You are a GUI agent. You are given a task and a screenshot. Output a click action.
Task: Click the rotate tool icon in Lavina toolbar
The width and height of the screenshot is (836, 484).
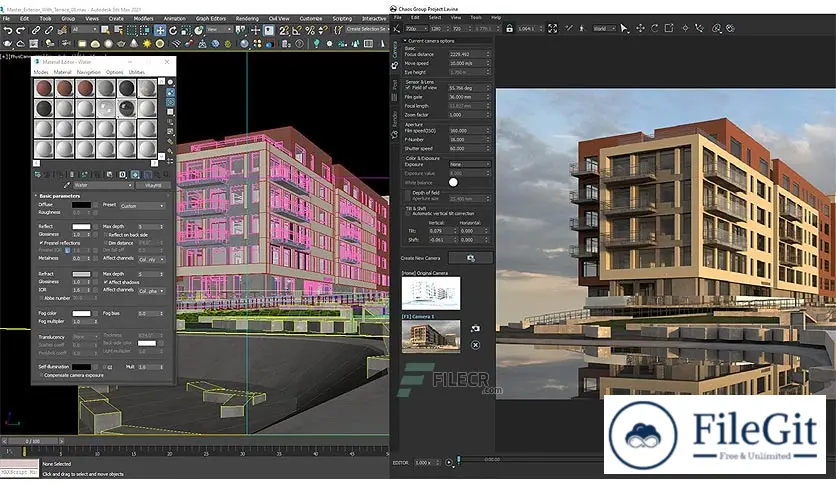pyautogui.click(x=655, y=28)
